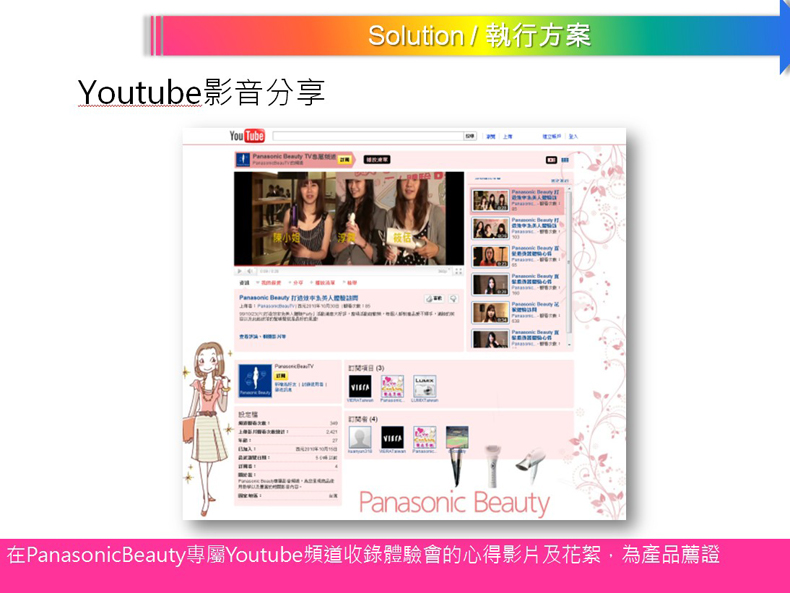The height and width of the screenshot is (593, 790).
Task: Open the VIERA Taiwan subscription icon
Action: [x=360, y=386]
